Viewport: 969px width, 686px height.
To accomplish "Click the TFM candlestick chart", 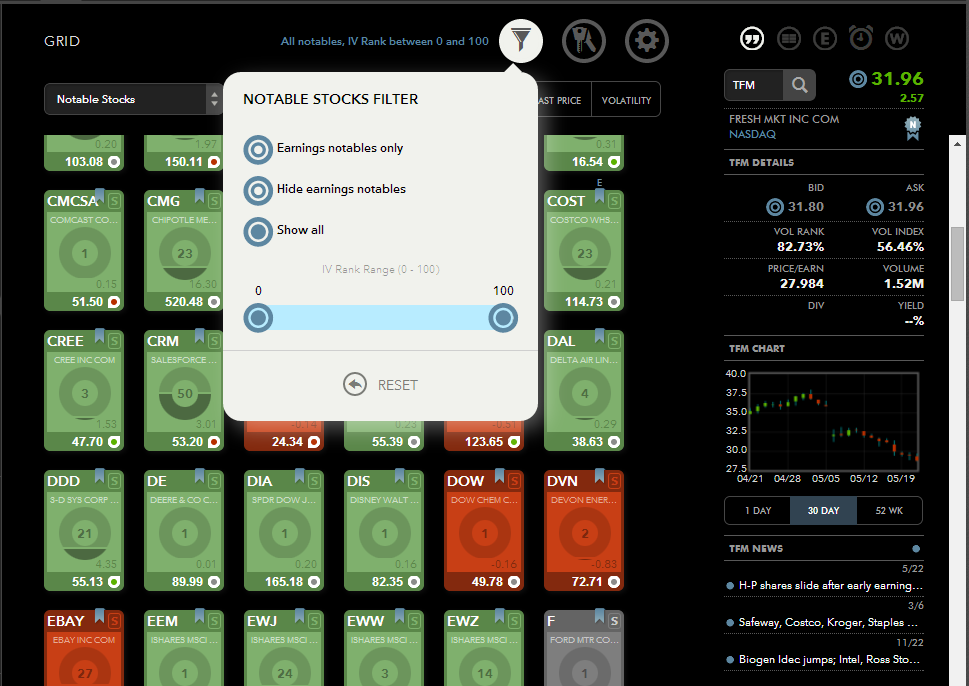I will (x=833, y=421).
